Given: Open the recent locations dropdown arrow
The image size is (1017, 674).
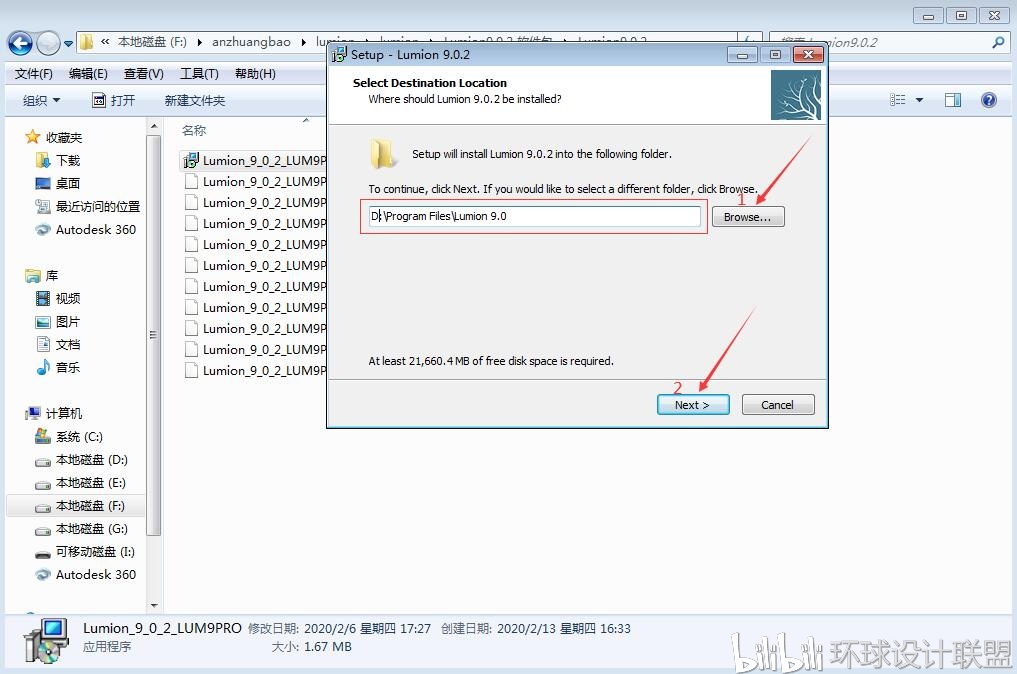Looking at the screenshot, I should coord(68,43).
